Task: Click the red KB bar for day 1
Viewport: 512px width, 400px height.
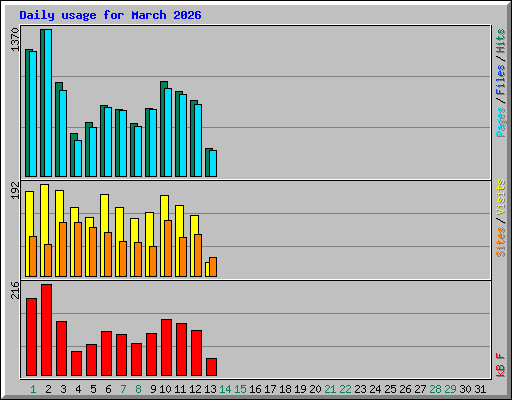Action: 31,337
